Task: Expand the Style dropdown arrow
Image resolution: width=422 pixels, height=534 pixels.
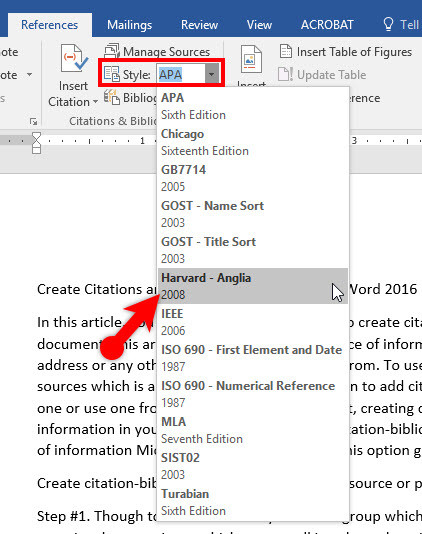Action: (212, 74)
